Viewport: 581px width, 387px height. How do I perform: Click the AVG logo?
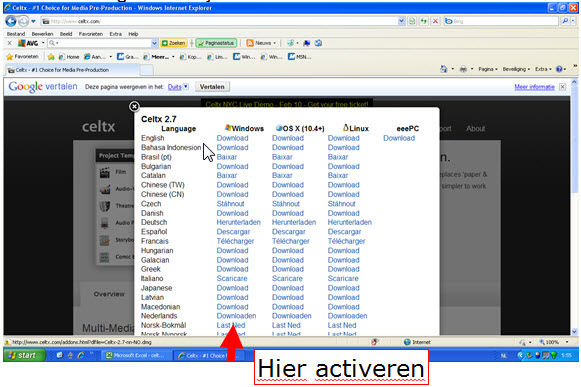coord(29,43)
